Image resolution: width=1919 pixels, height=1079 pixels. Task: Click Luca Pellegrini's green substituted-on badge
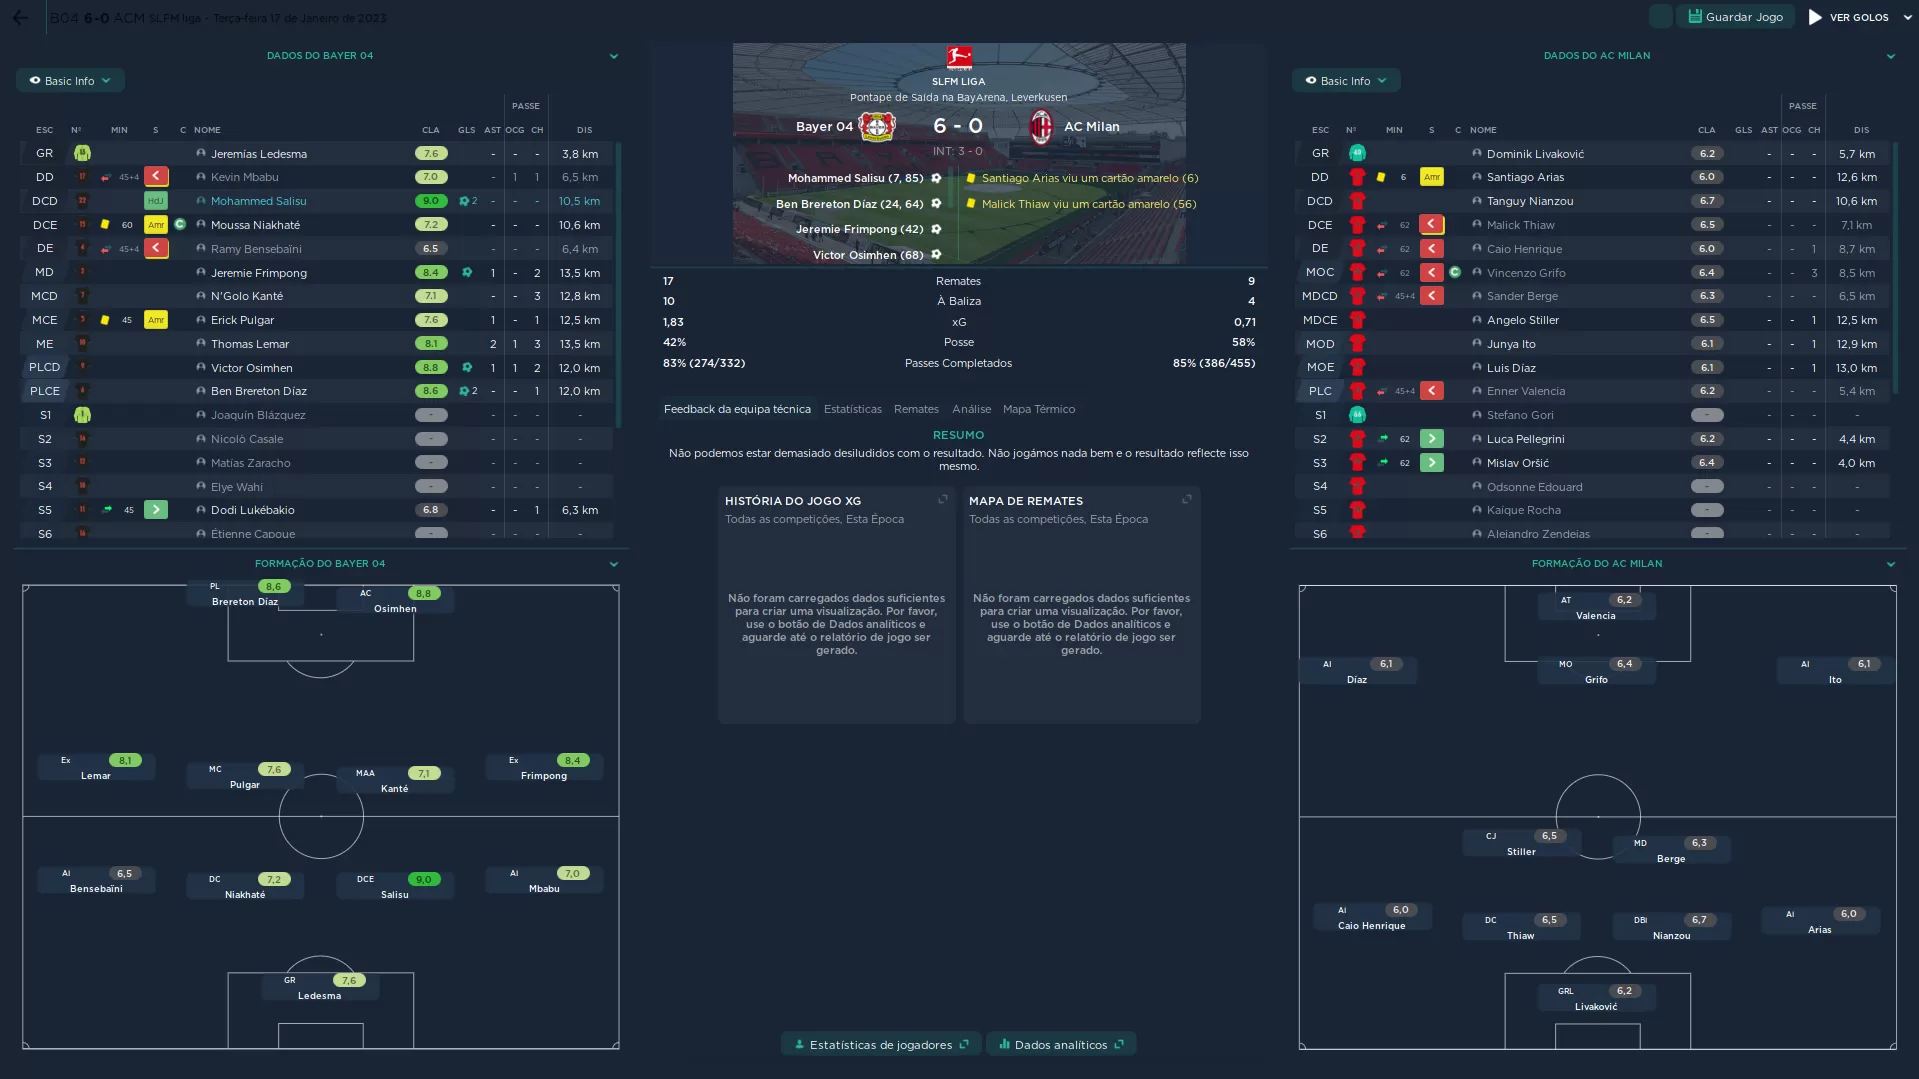(x=1432, y=439)
